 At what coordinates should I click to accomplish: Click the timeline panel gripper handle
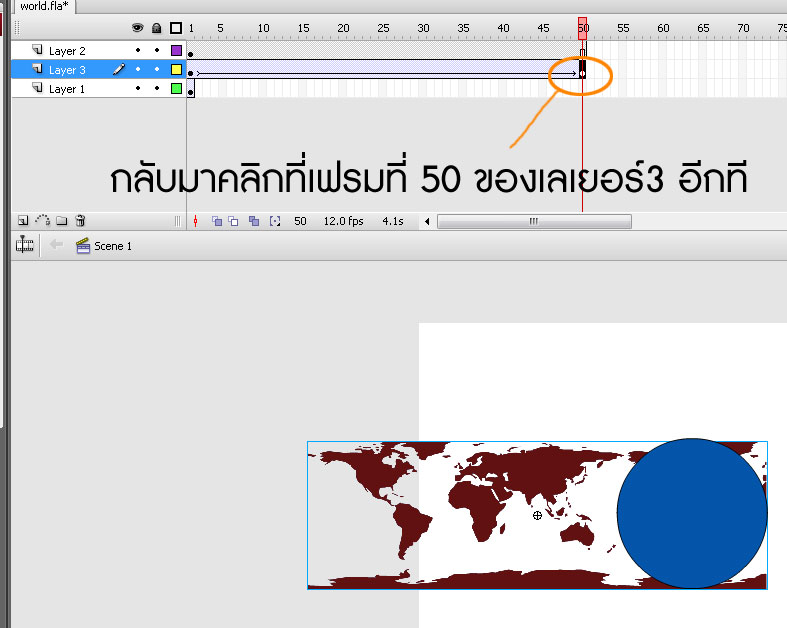click(x=18, y=28)
